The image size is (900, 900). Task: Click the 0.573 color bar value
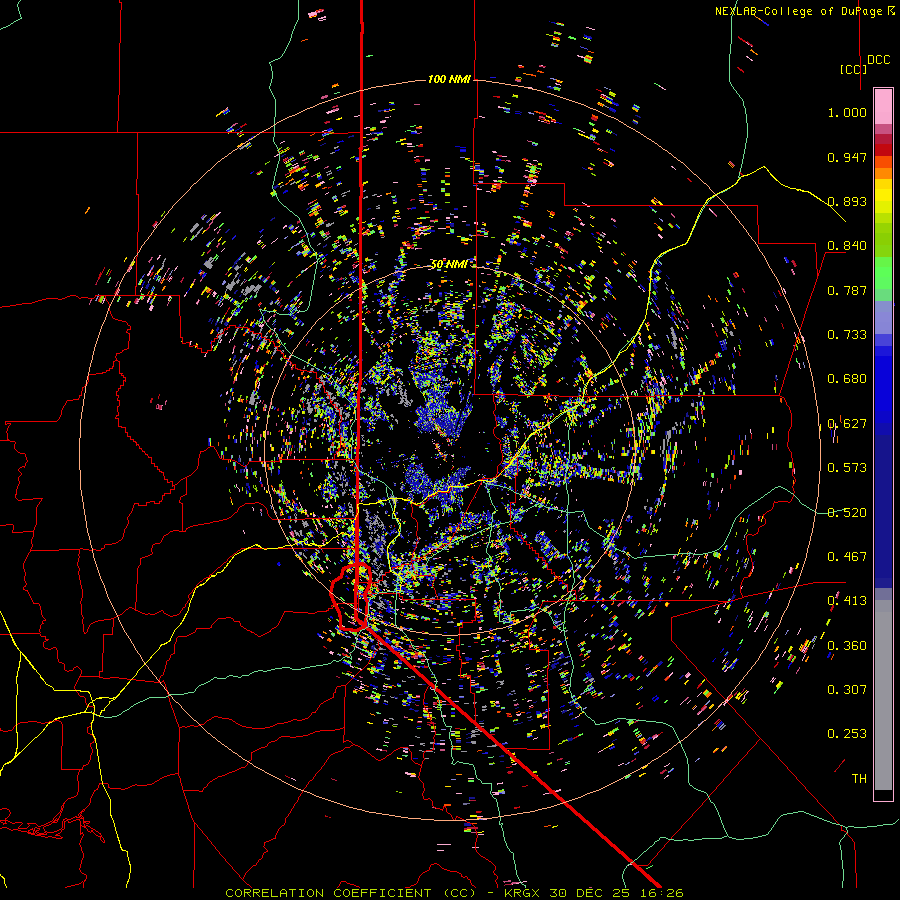pyautogui.click(x=847, y=468)
